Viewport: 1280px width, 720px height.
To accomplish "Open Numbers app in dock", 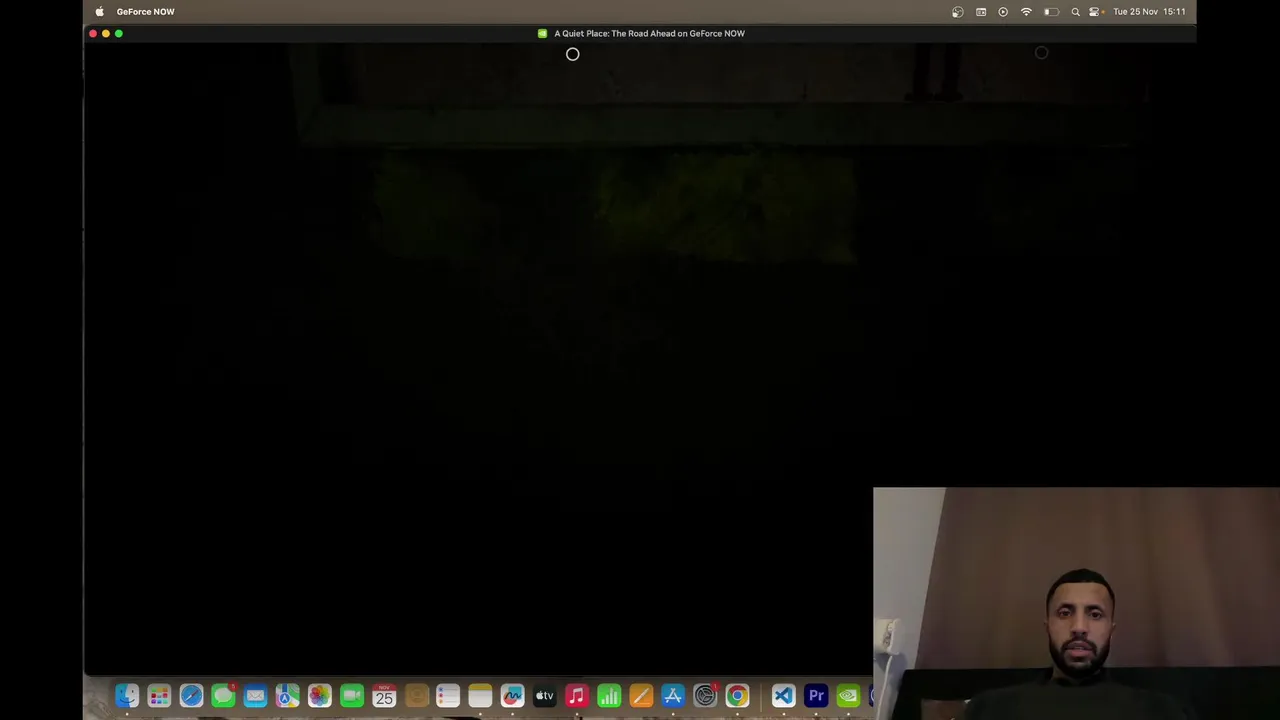I will click(x=608, y=696).
